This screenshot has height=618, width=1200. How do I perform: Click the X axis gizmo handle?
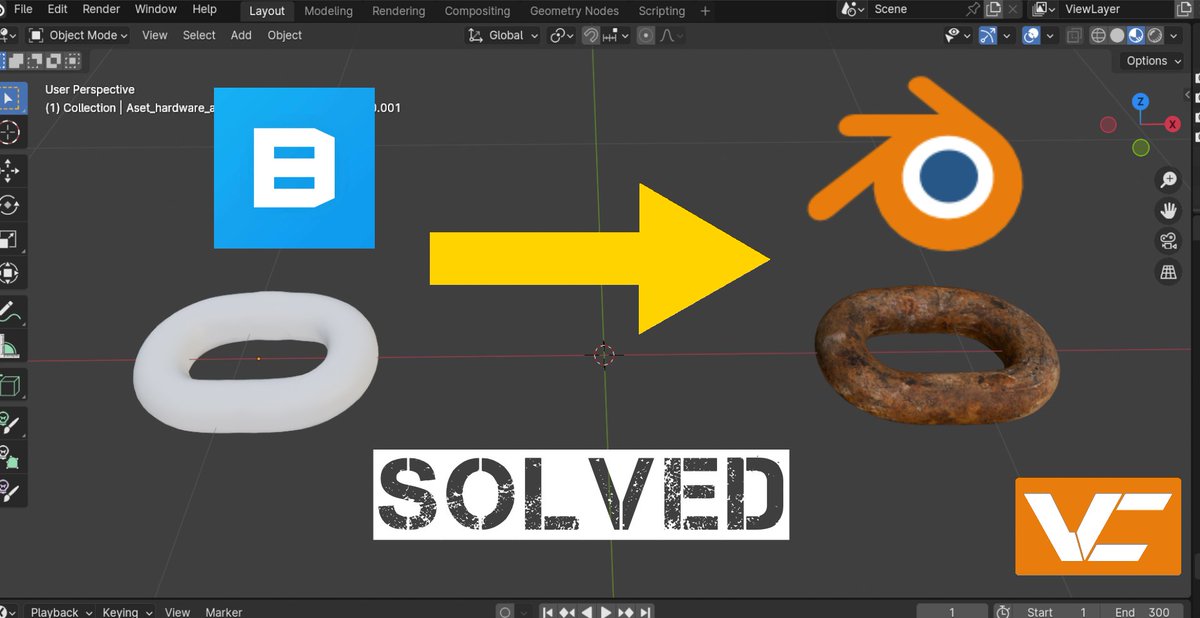(x=1172, y=124)
